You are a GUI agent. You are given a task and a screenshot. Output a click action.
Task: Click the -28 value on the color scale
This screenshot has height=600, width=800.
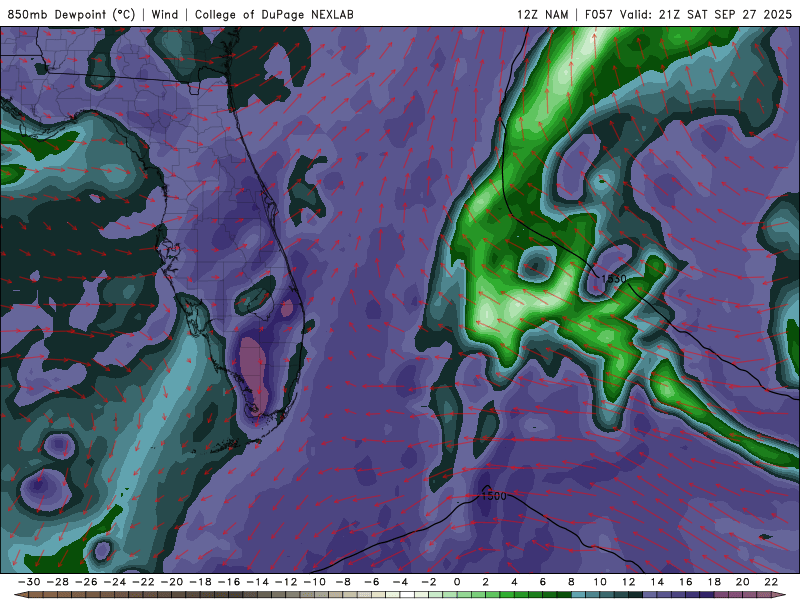coord(58,582)
